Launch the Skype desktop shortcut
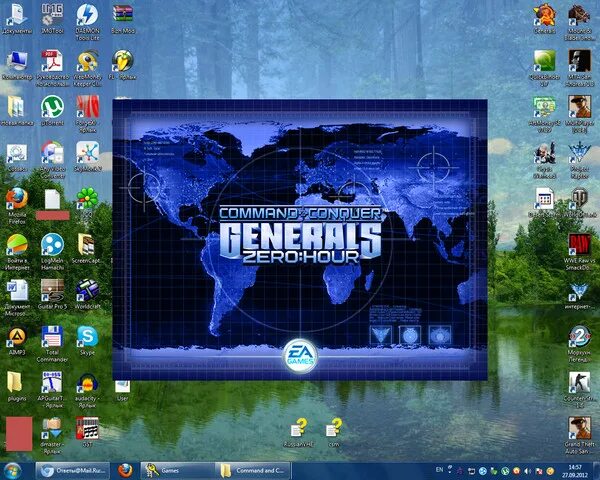 click(x=88, y=338)
